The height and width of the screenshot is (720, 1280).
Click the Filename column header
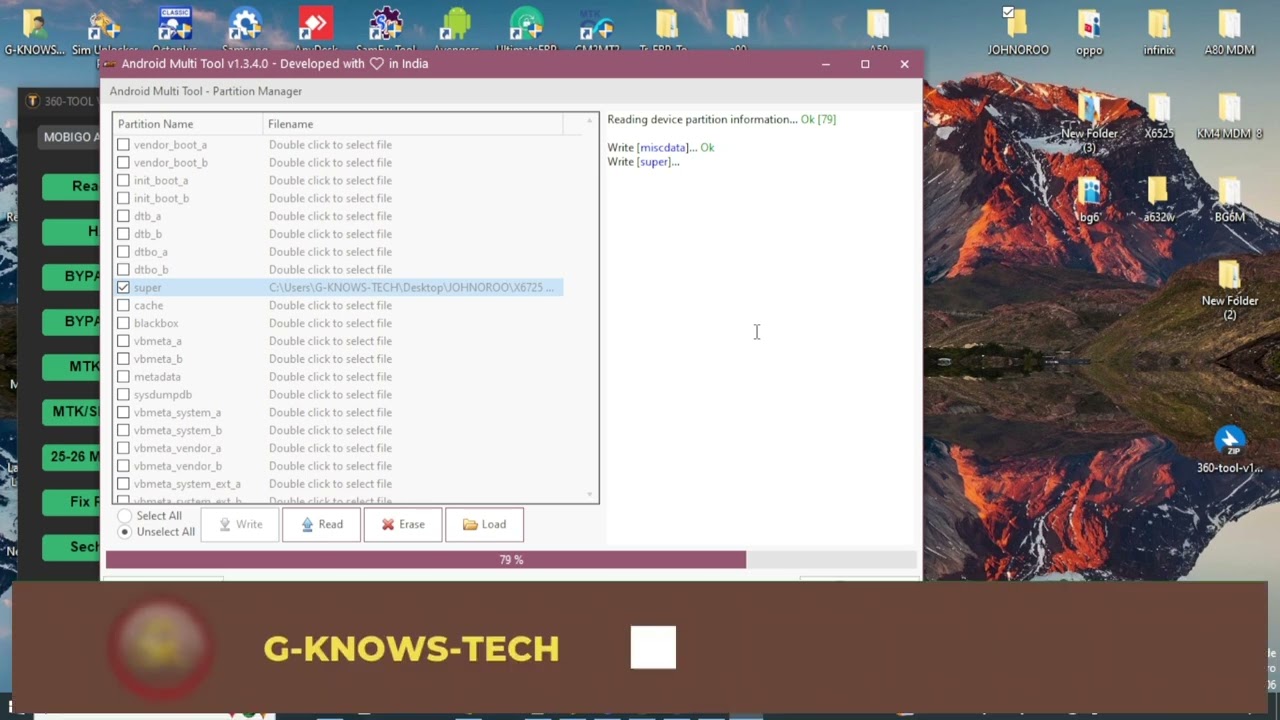(x=413, y=124)
